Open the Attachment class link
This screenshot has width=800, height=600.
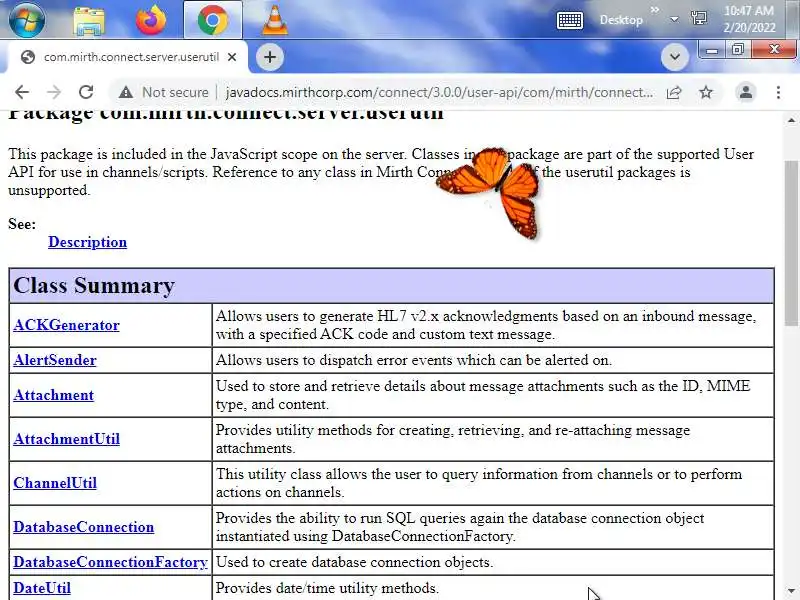(x=54, y=395)
